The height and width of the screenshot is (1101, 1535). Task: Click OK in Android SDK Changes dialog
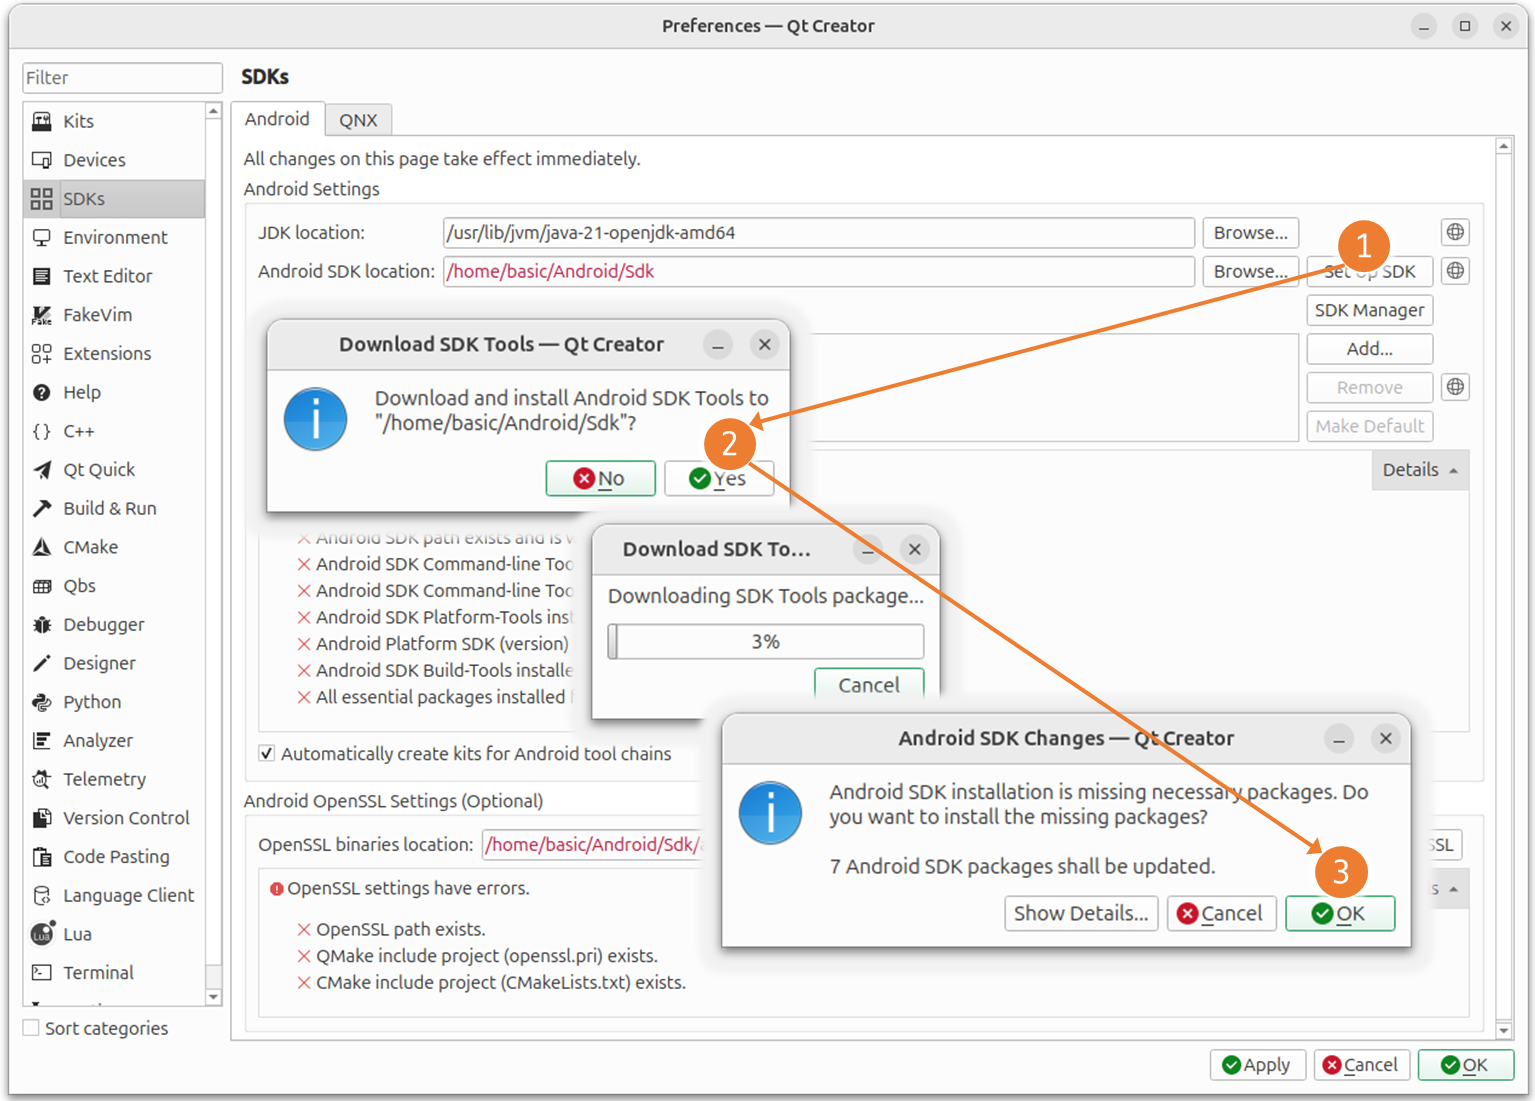(x=1339, y=913)
